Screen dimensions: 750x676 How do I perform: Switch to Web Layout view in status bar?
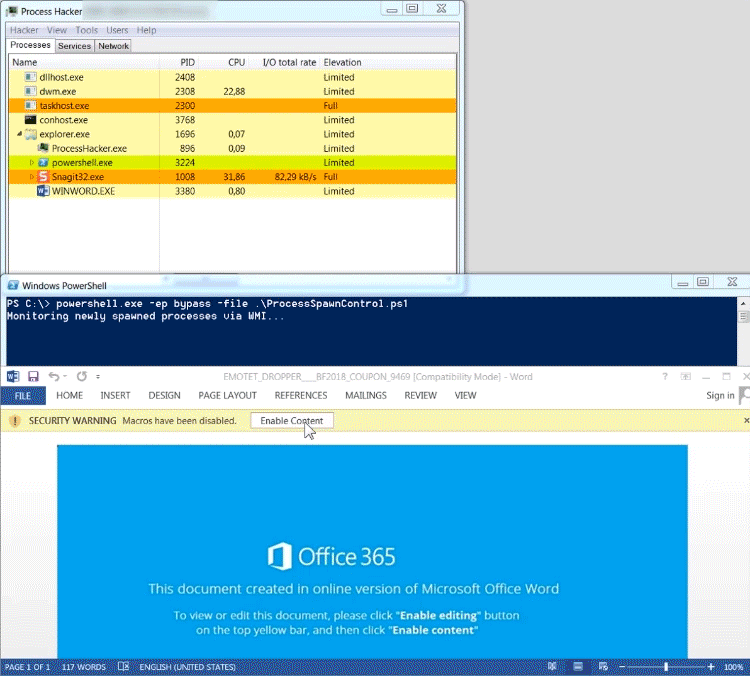point(603,666)
